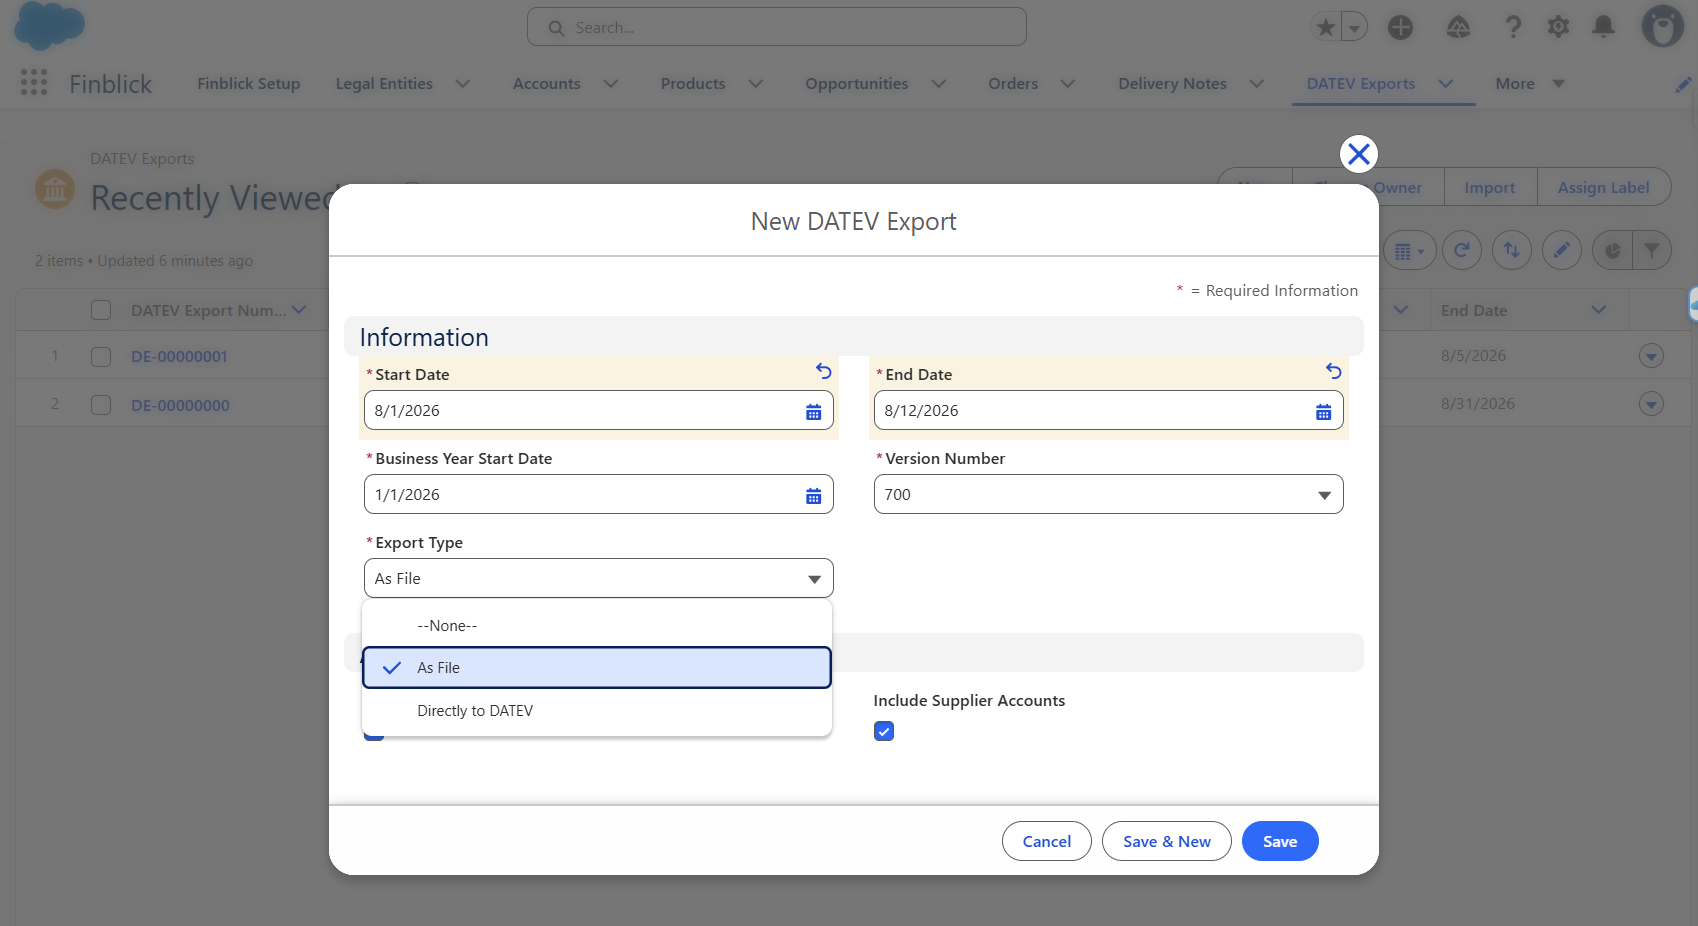Open the user profile avatar

click(x=1662, y=27)
